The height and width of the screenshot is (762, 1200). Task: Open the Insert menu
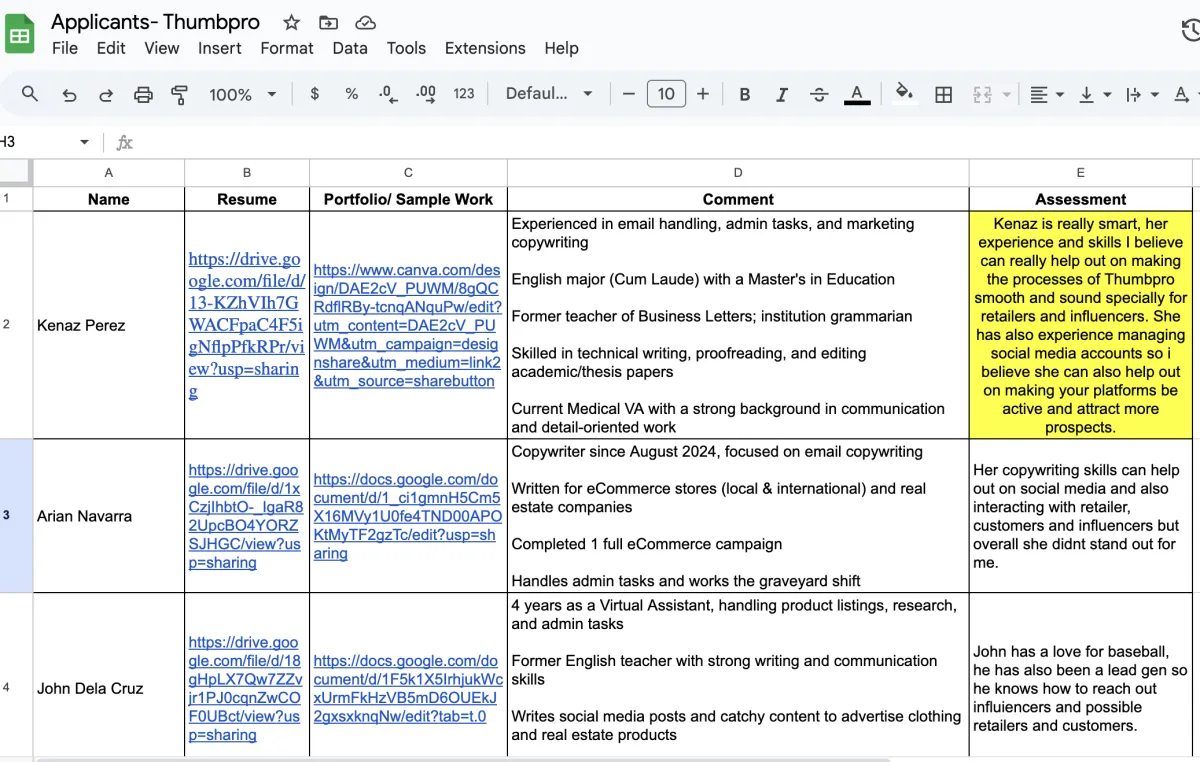pos(219,48)
